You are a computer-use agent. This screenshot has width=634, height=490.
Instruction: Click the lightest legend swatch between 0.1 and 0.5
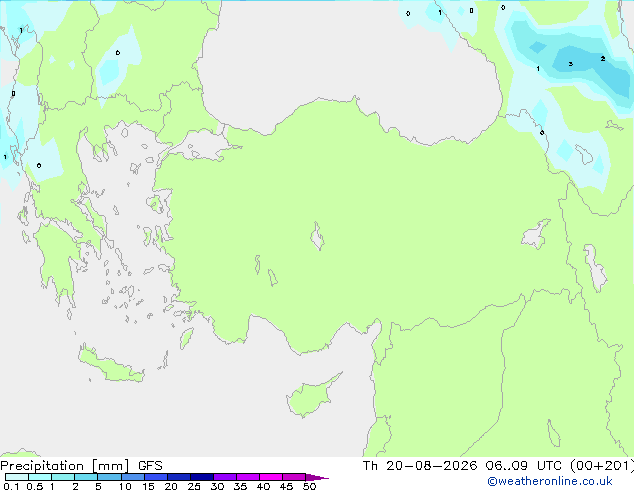point(17,477)
